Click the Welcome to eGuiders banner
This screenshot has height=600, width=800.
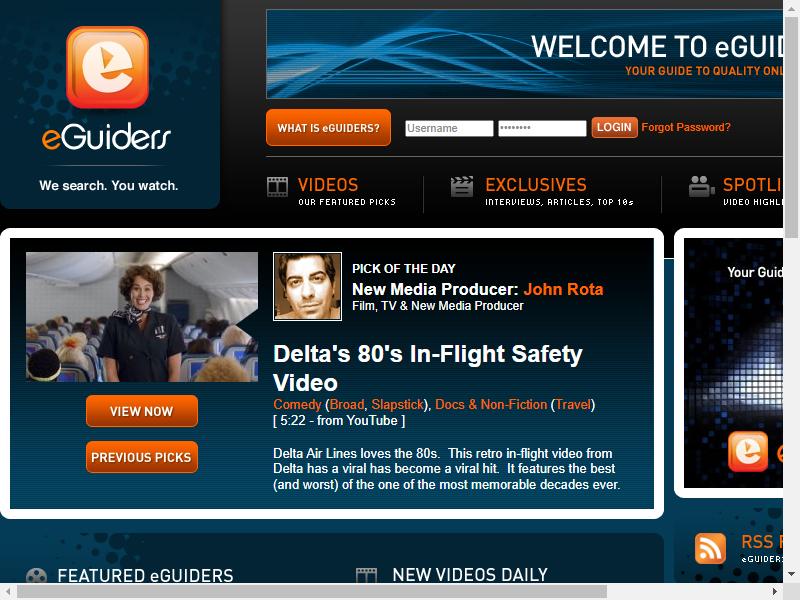click(524, 54)
